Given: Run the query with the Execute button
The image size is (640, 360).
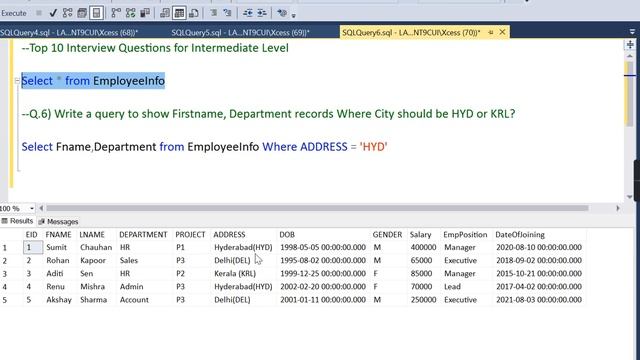Looking at the screenshot, I should 13,13.
